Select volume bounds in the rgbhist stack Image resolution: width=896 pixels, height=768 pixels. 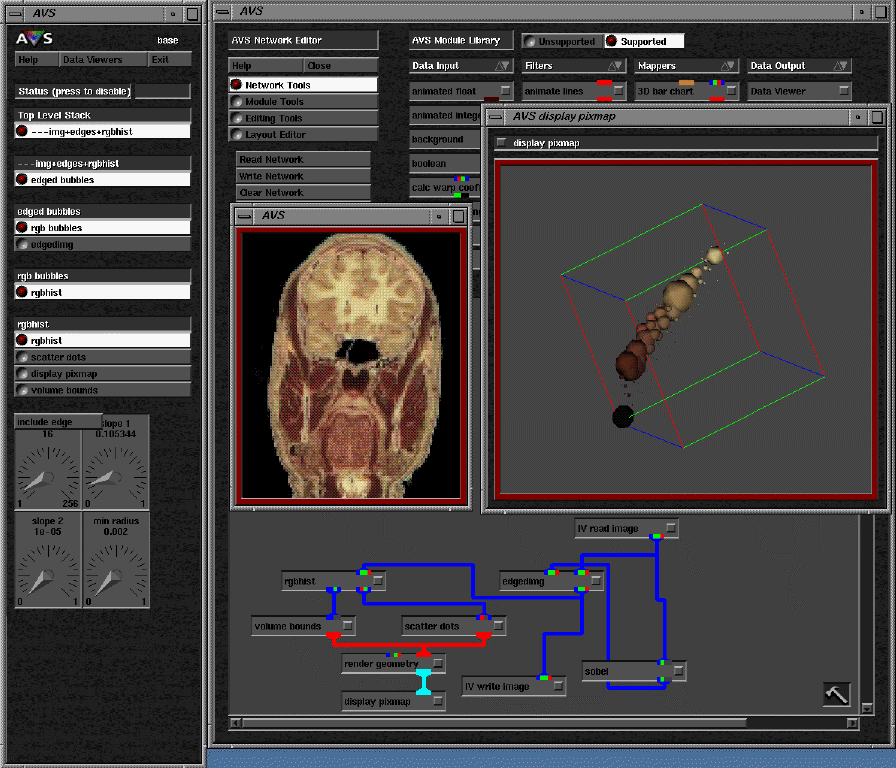pos(102,390)
